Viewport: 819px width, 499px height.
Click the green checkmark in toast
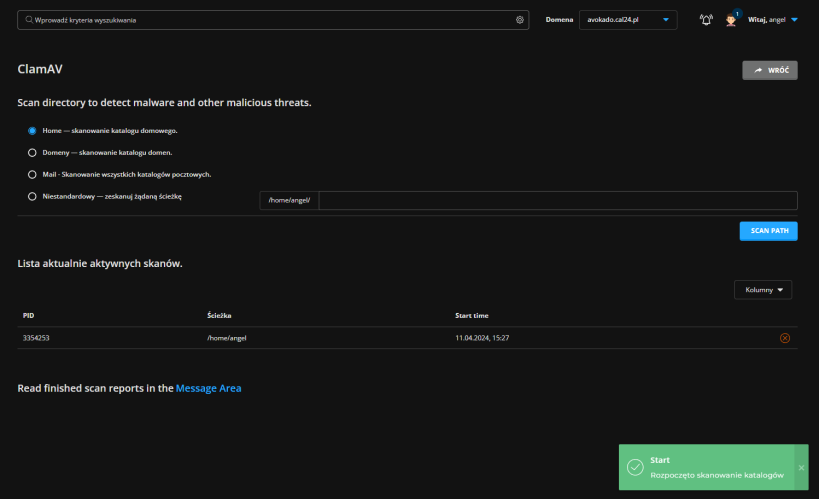[635, 467]
